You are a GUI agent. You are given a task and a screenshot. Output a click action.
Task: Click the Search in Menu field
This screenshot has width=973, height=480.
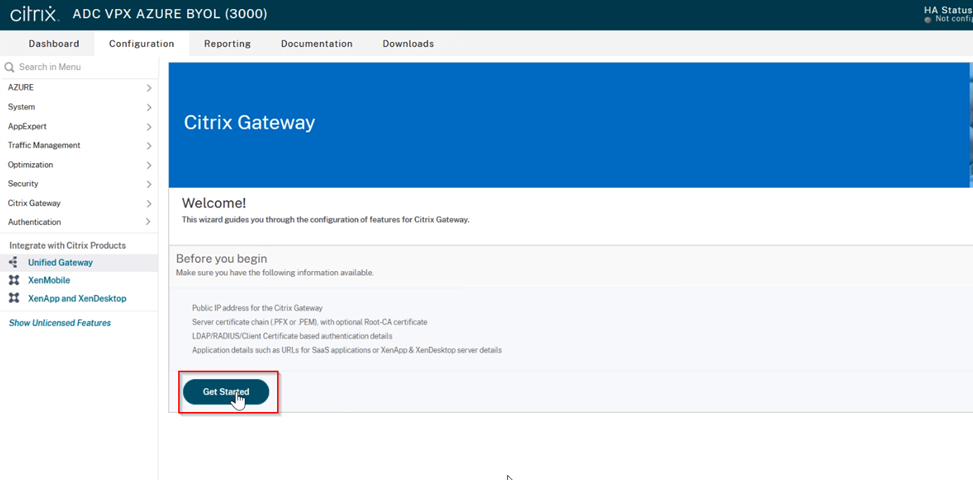(x=79, y=67)
